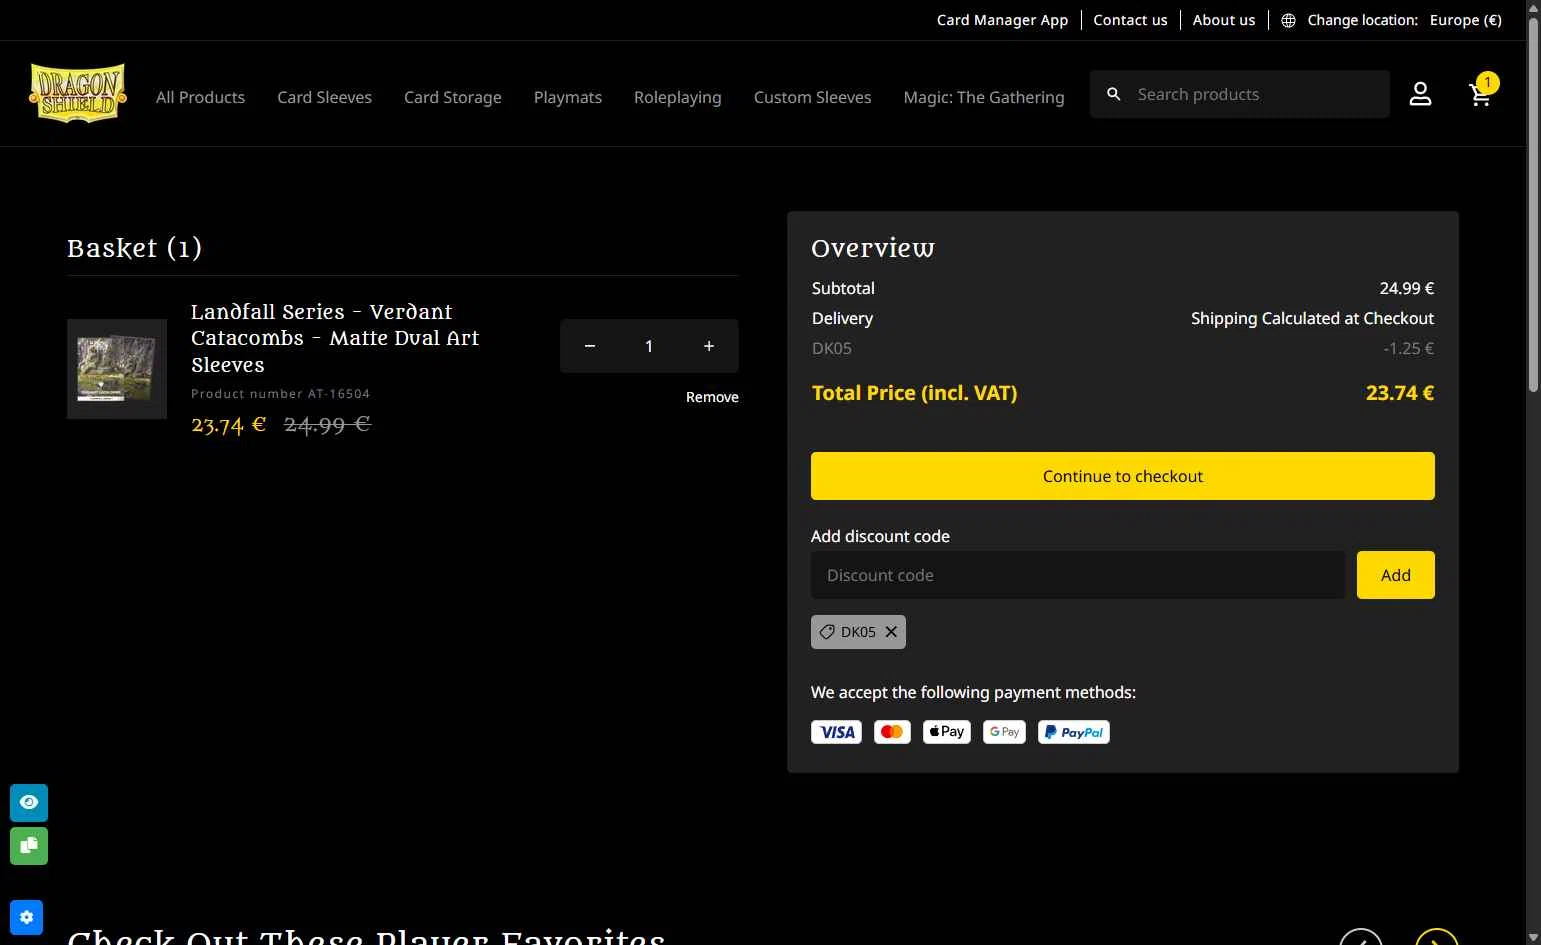1541x945 pixels.
Task: Open Card Manager App link
Action: [1002, 20]
